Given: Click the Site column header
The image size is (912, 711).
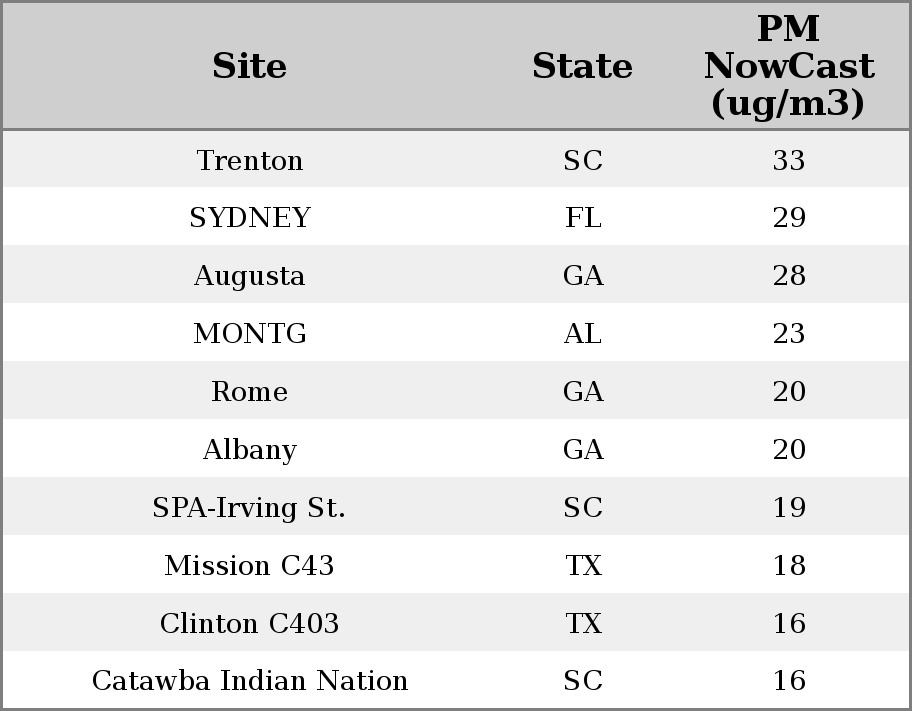Looking at the screenshot, I should pyautogui.click(x=250, y=67).
